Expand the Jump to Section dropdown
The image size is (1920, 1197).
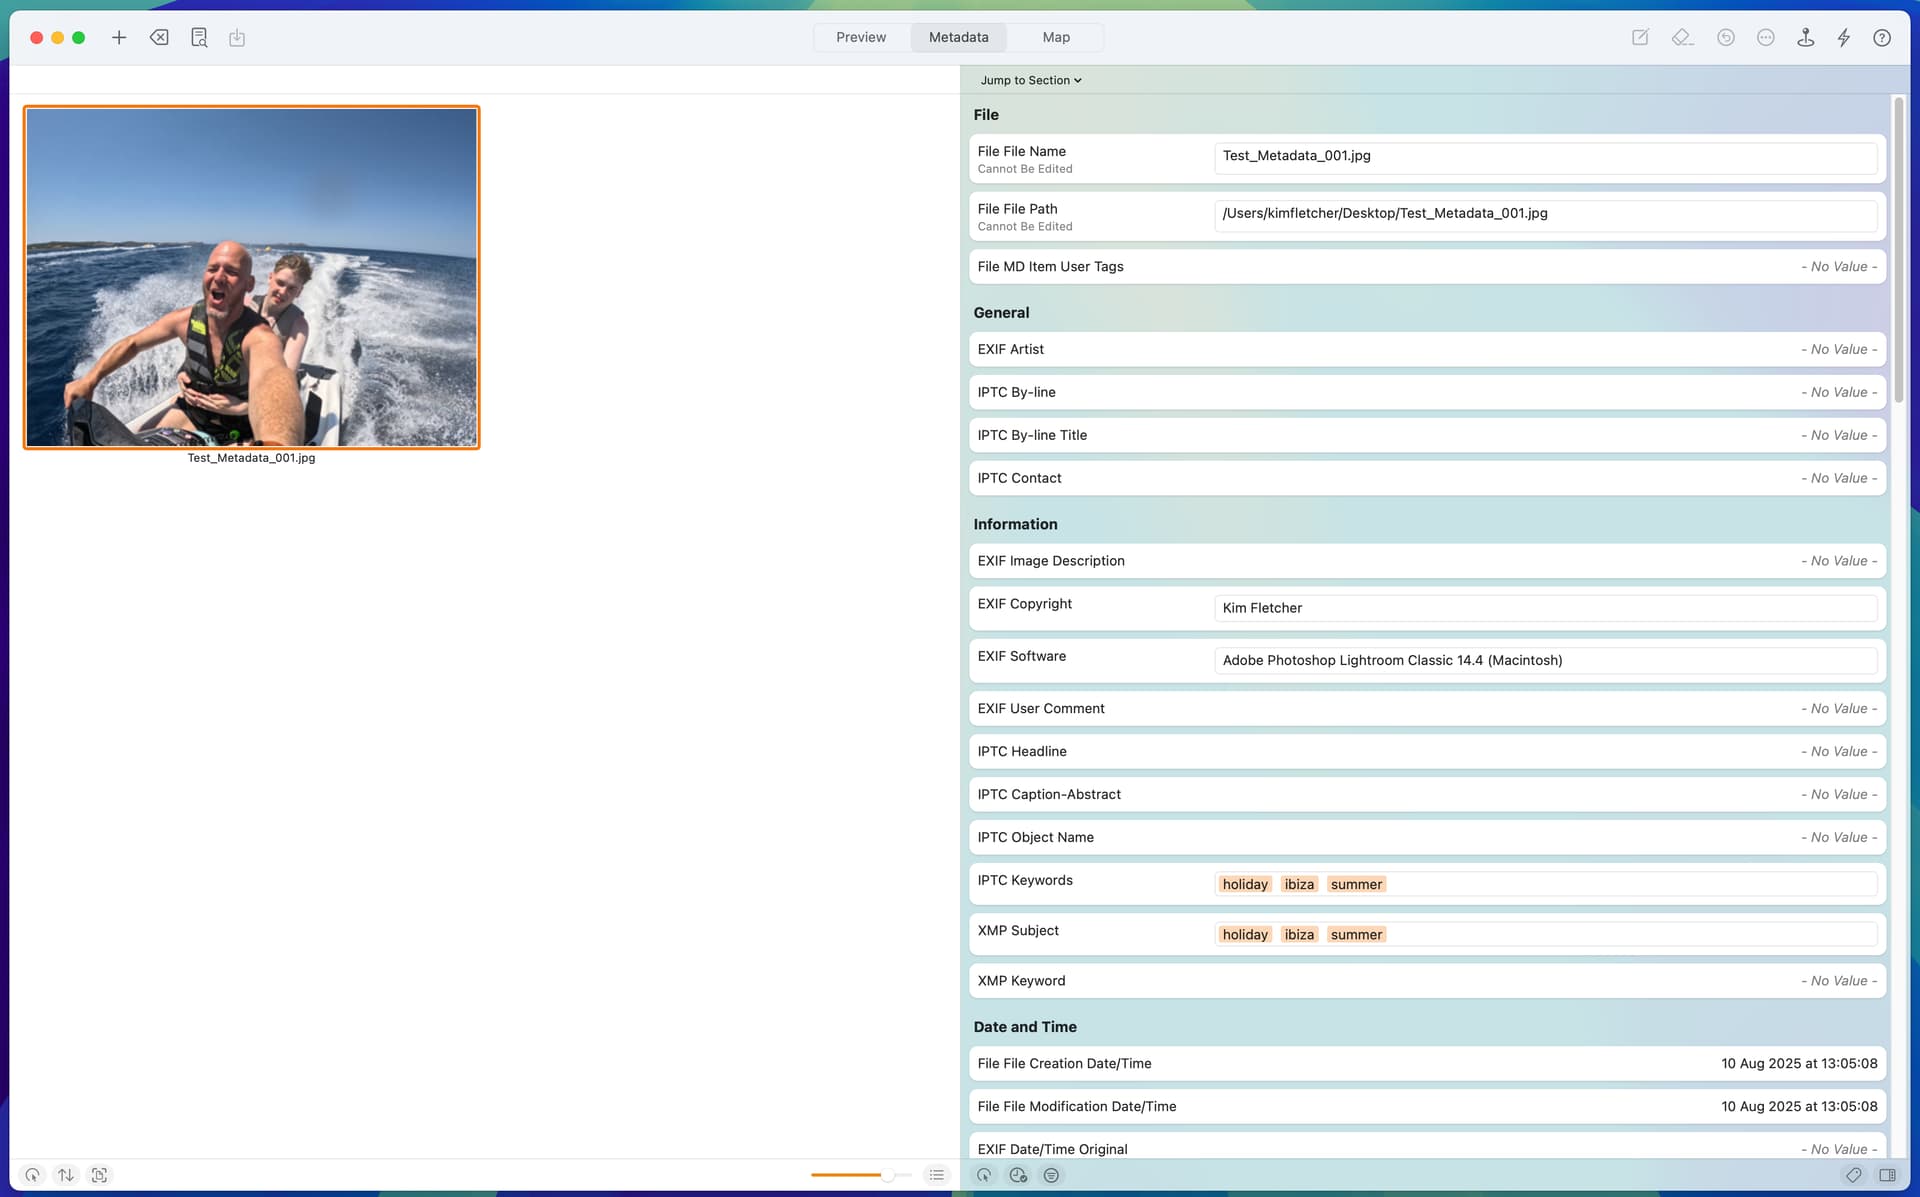(1031, 80)
